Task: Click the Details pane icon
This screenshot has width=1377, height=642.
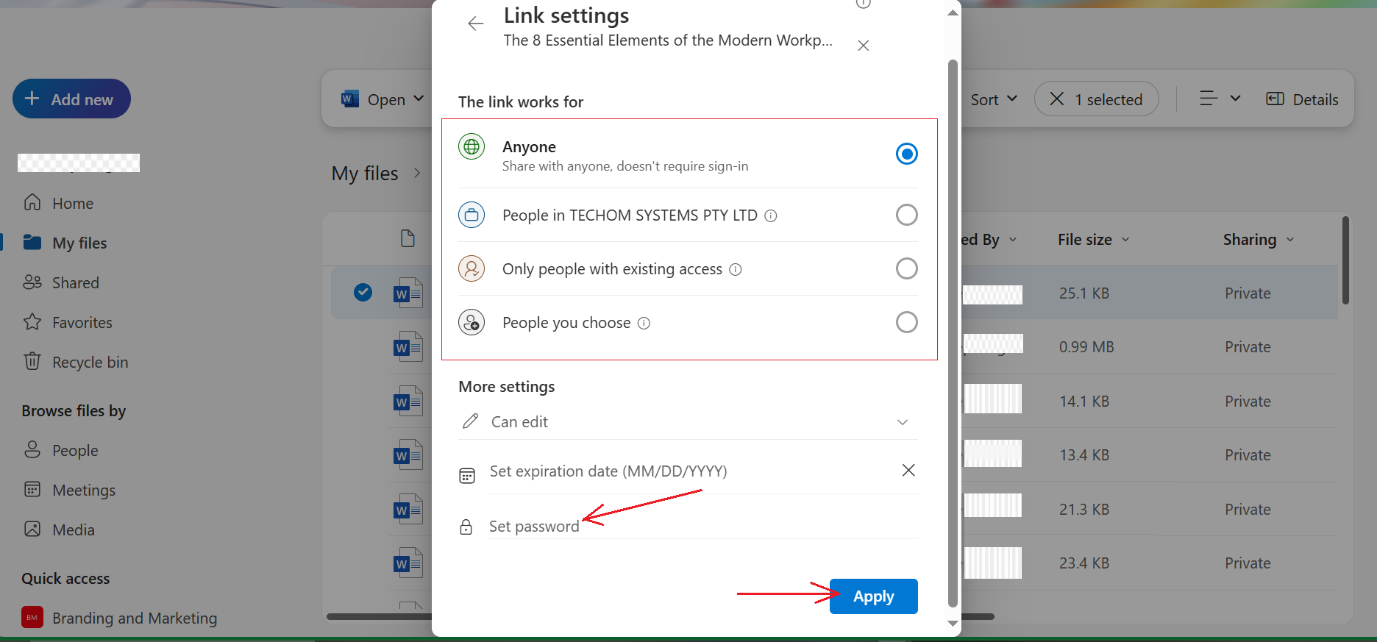Action: (1302, 98)
